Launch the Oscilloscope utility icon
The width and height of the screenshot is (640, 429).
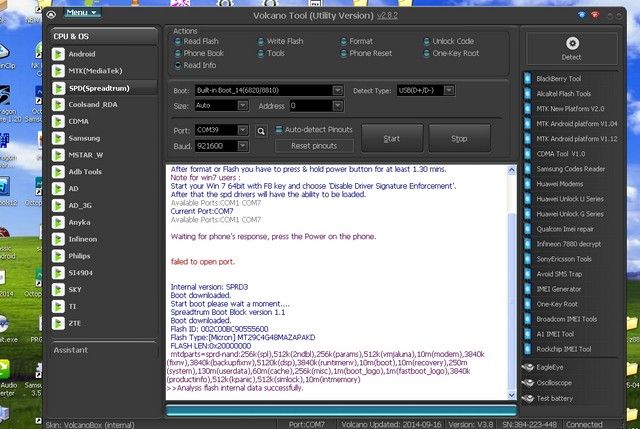[528, 383]
